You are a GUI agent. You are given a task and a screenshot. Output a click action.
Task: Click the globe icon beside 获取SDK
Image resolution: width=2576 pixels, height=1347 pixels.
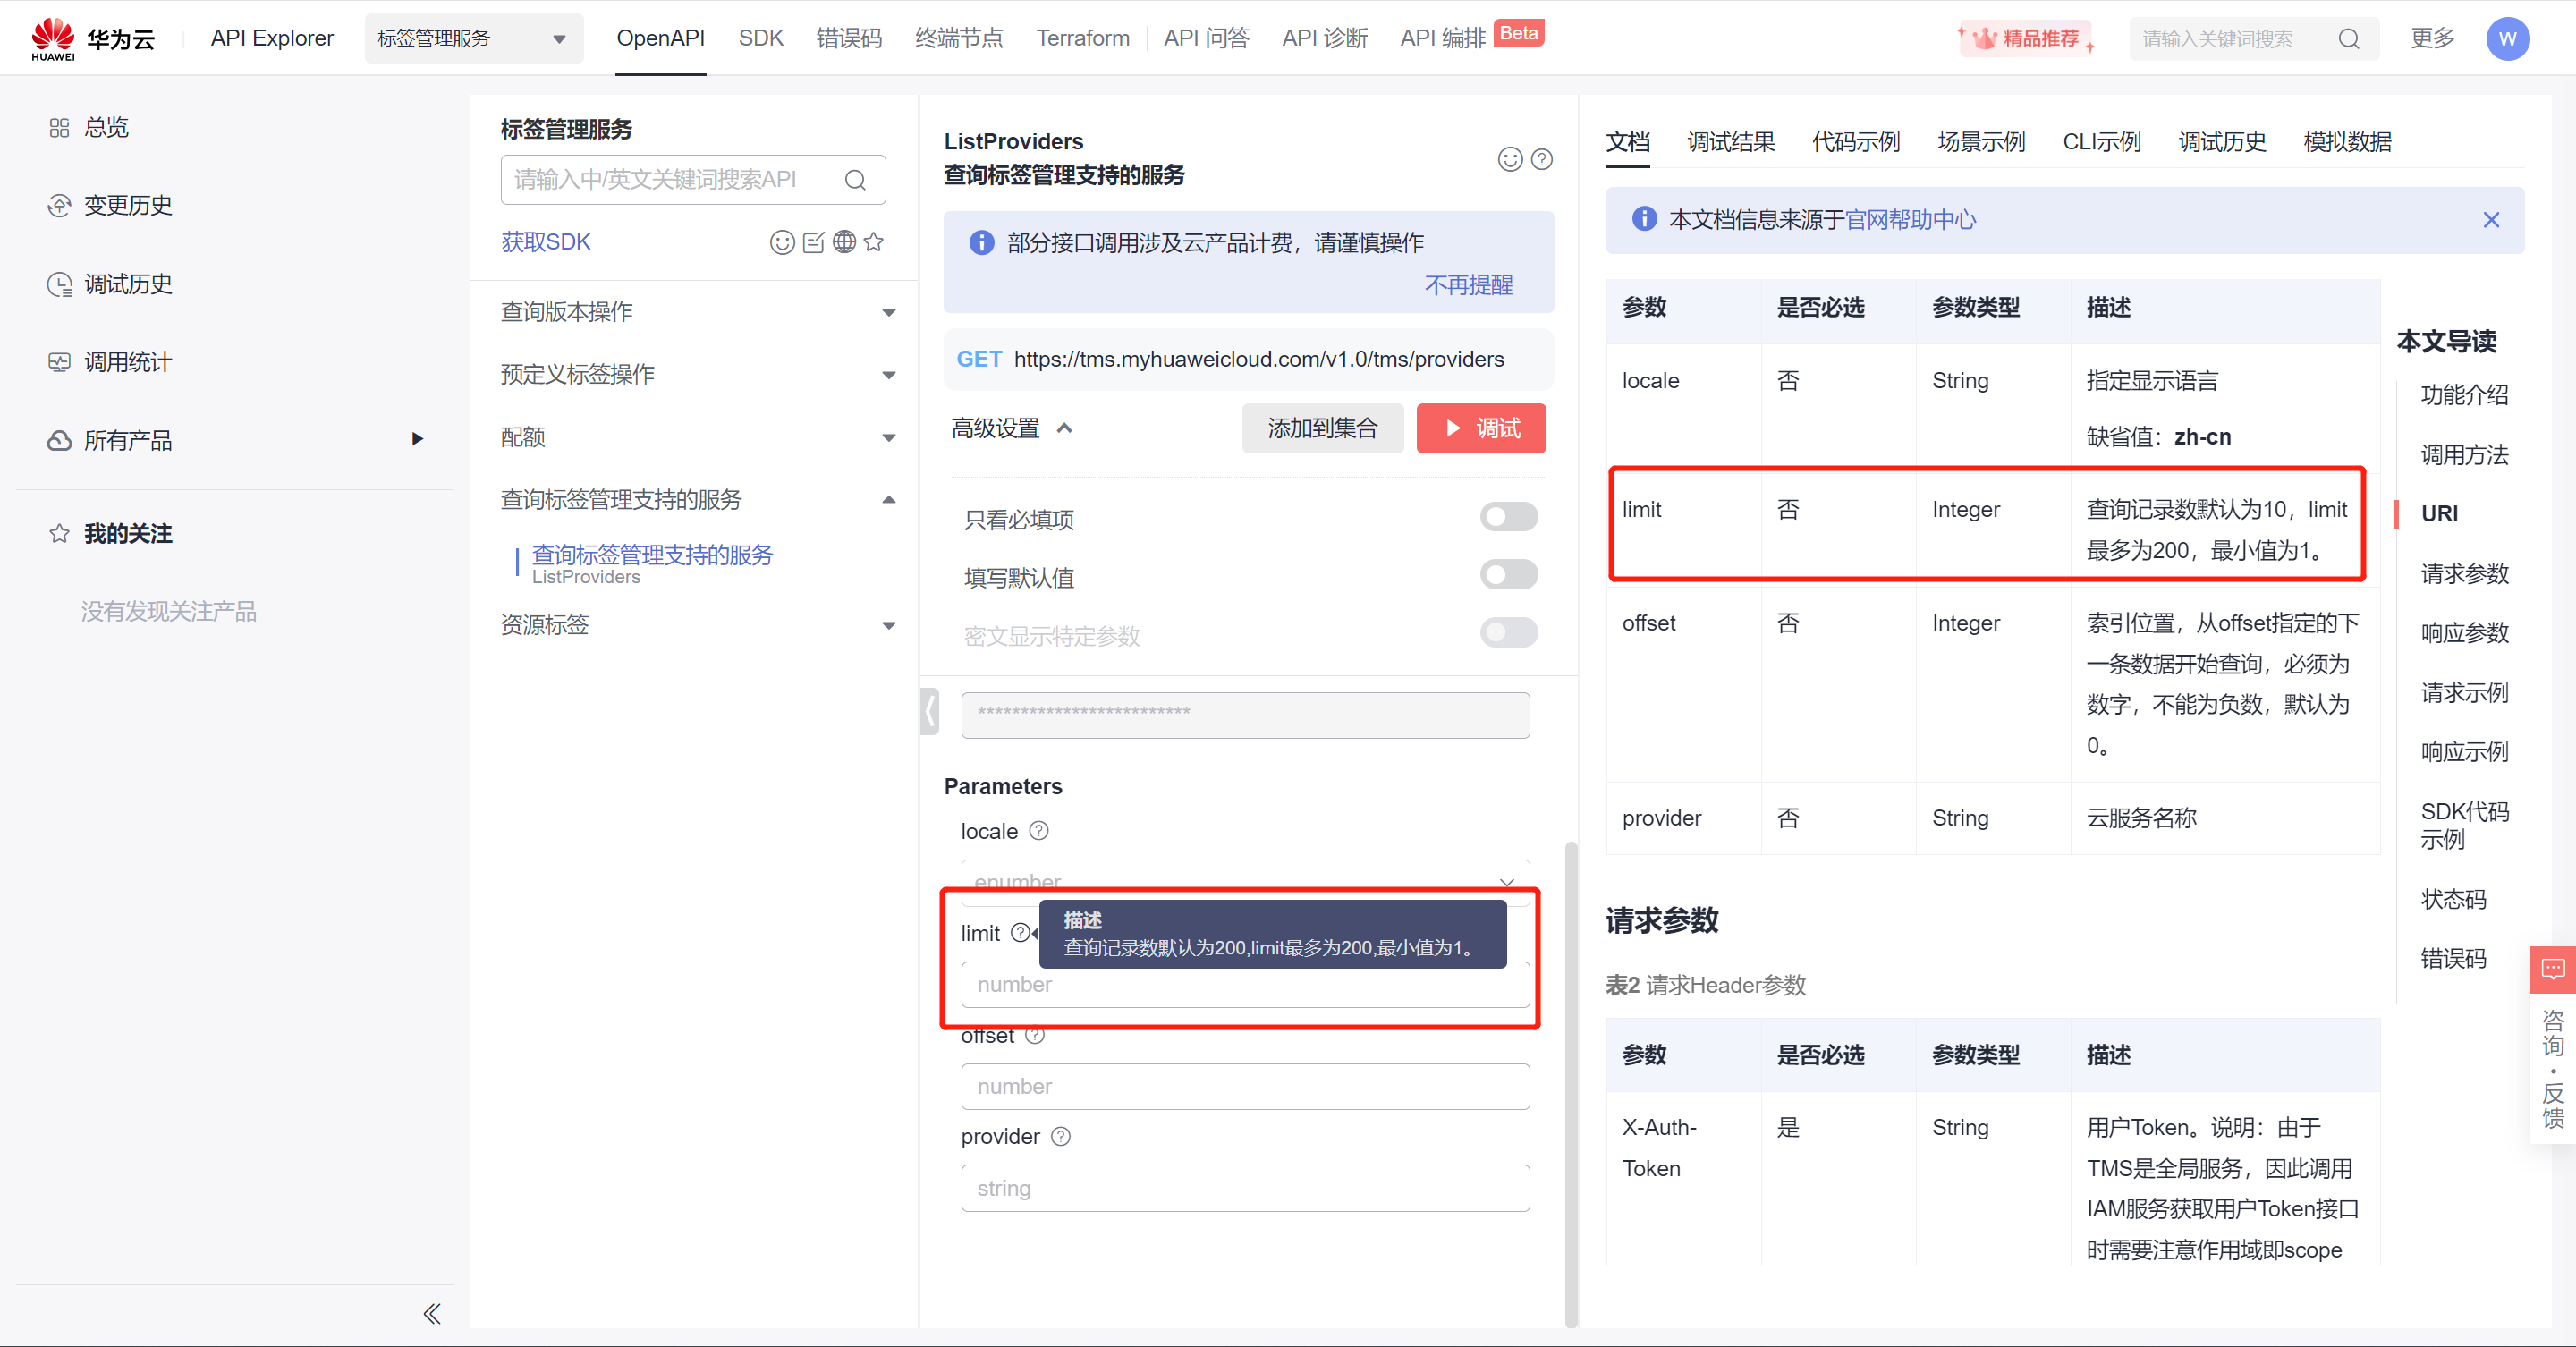(x=844, y=242)
